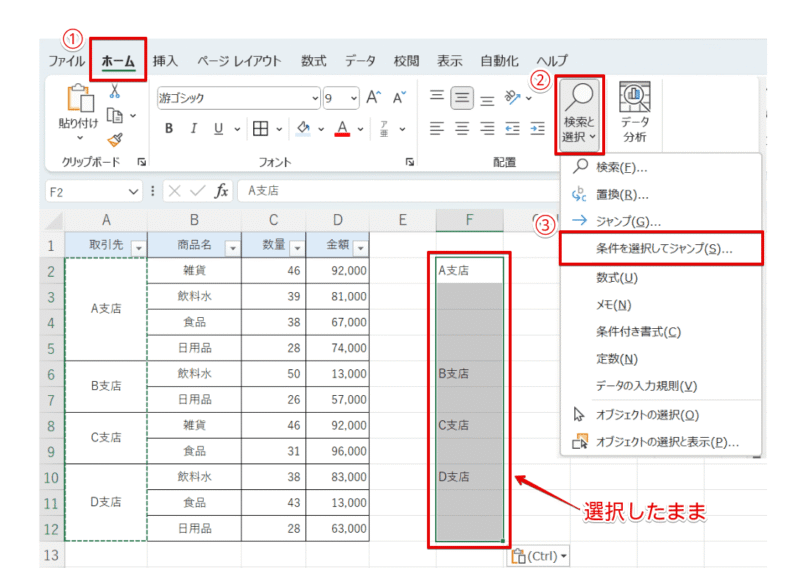Image resolution: width=812 pixels, height=568 pixels.
Task: Click the Paste clipboard icon
Action: coord(80,98)
